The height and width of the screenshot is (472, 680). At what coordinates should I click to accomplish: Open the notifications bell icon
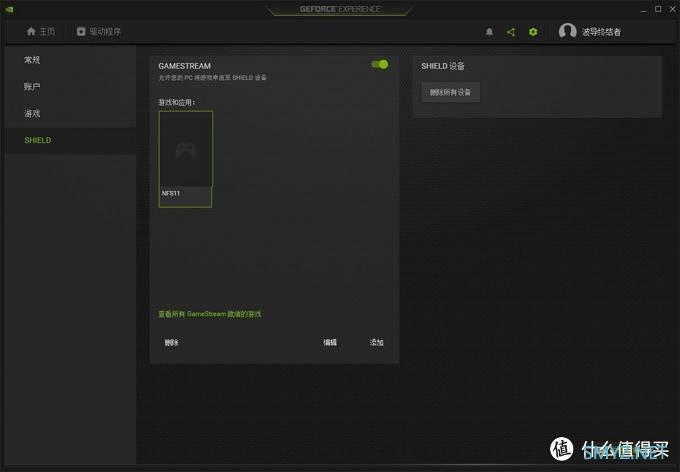point(489,32)
